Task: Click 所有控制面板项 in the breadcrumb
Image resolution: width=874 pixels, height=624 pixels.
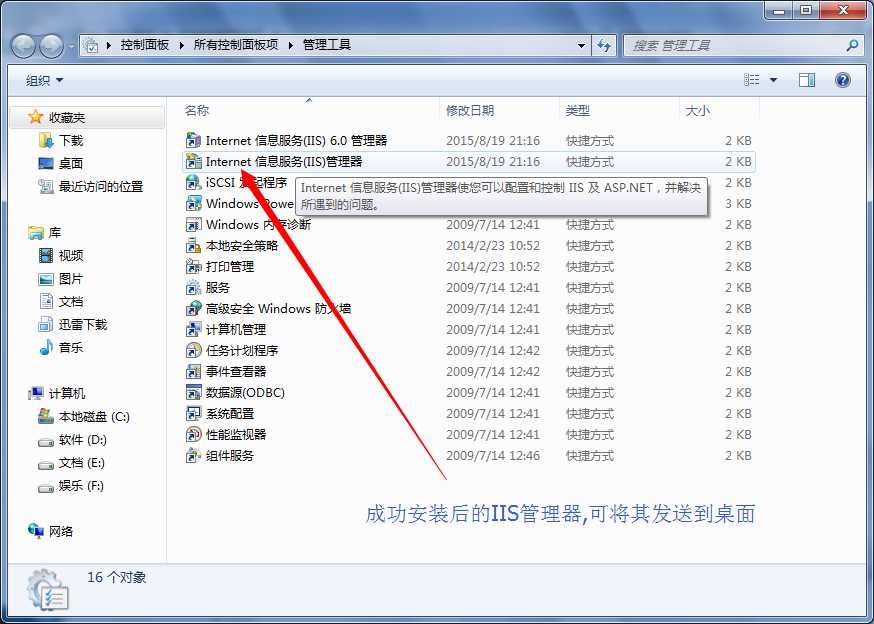Action: pos(236,45)
